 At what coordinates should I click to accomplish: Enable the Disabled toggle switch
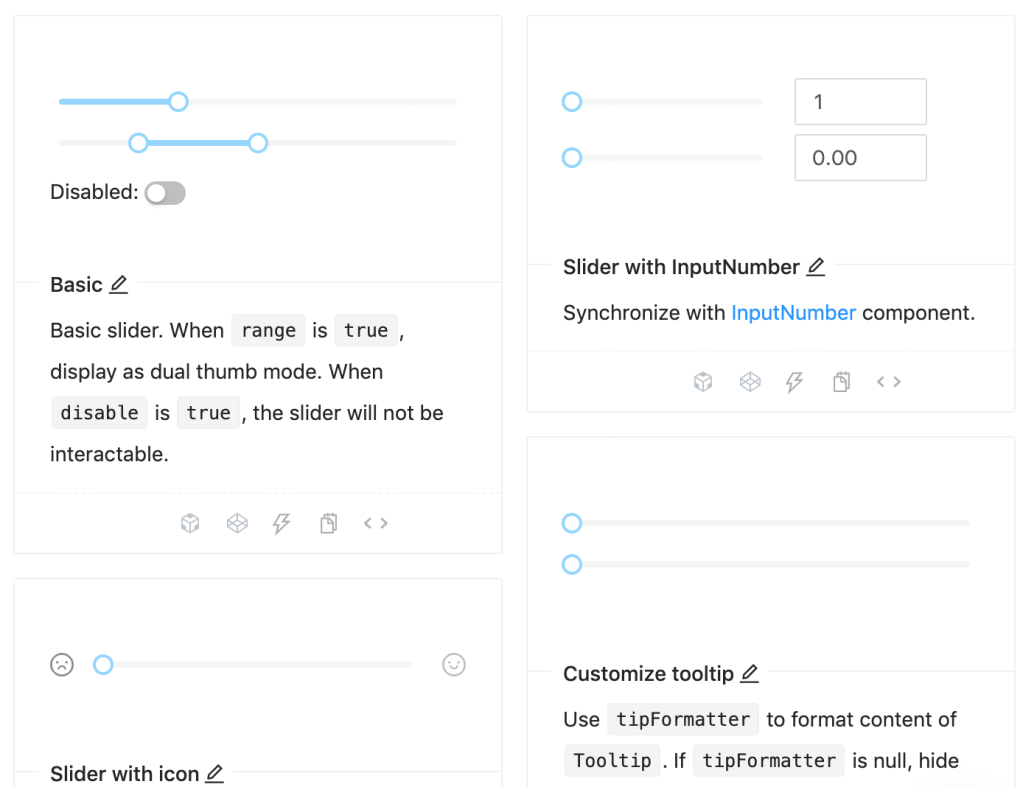point(165,192)
